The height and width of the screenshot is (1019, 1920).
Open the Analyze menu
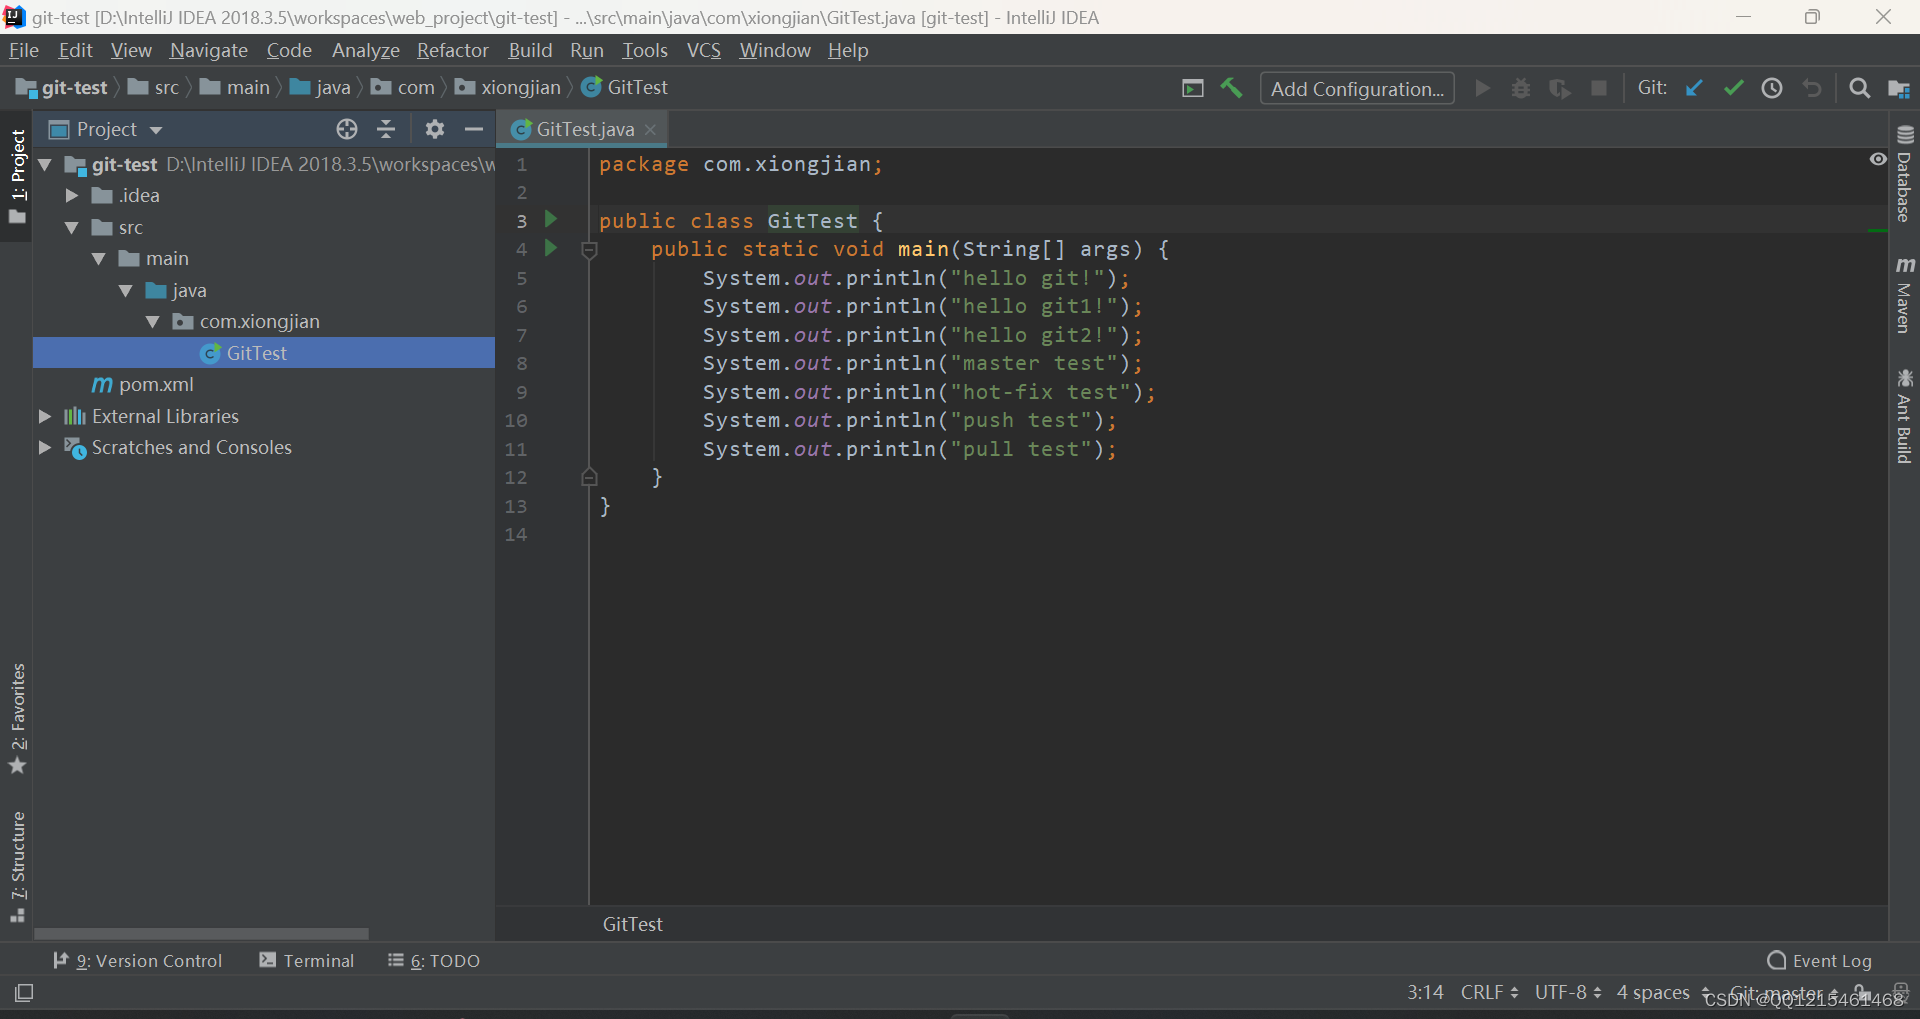[366, 50]
